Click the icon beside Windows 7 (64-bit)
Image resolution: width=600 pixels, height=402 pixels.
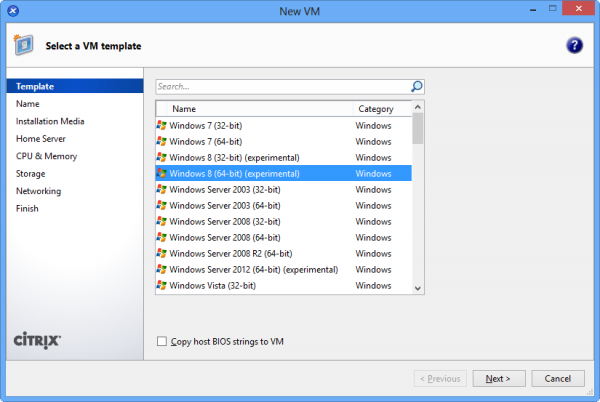pos(161,142)
